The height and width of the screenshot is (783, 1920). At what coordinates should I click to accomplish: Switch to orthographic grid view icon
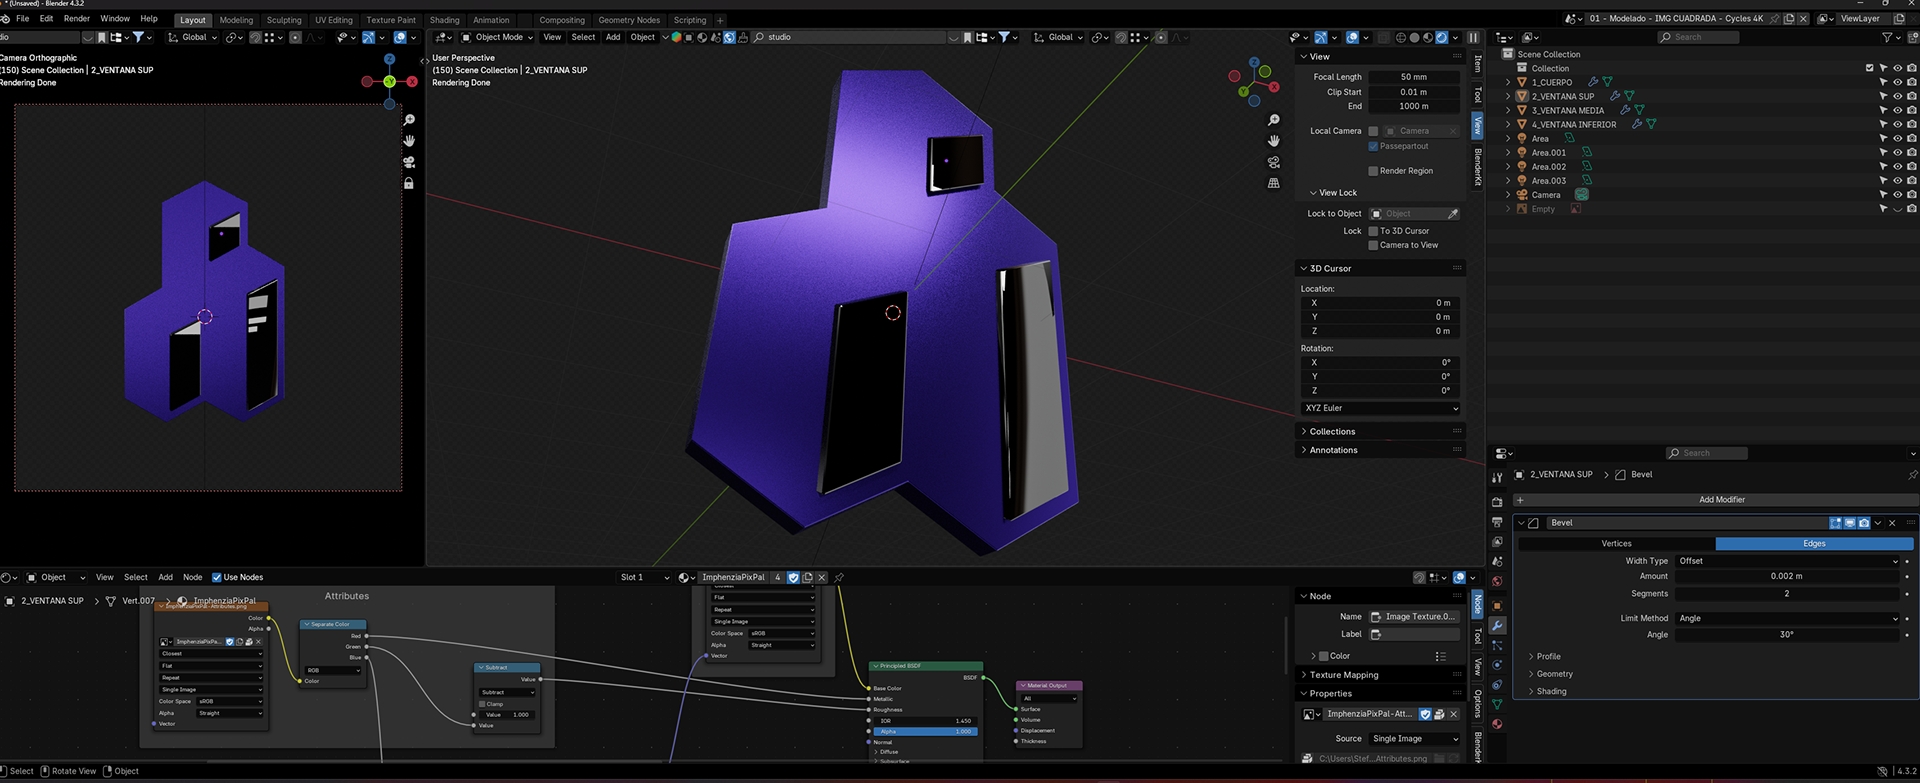[1273, 183]
